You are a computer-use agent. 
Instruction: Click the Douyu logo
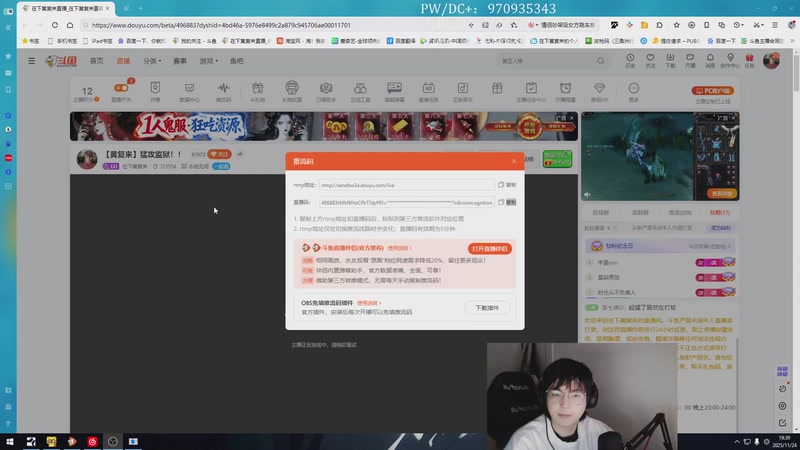click(x=61, y=61)
